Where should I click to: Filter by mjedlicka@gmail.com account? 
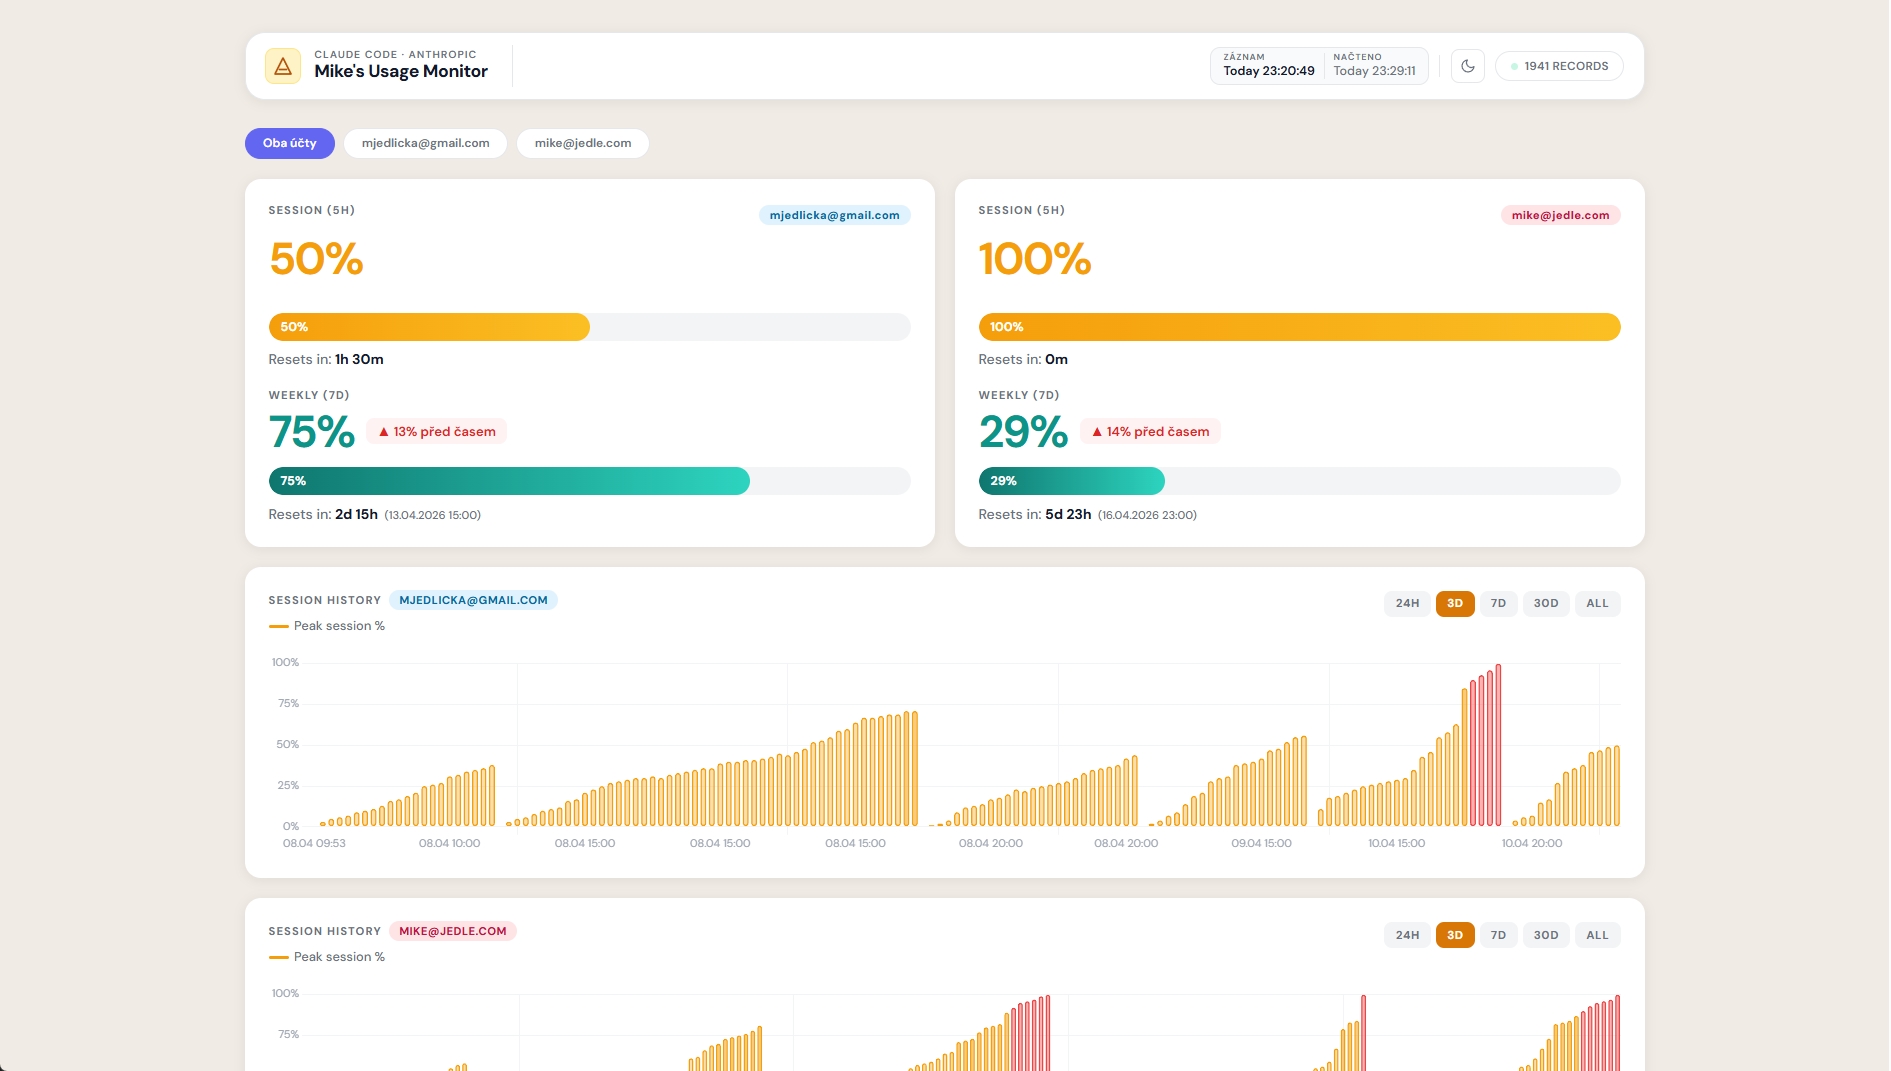425,143
